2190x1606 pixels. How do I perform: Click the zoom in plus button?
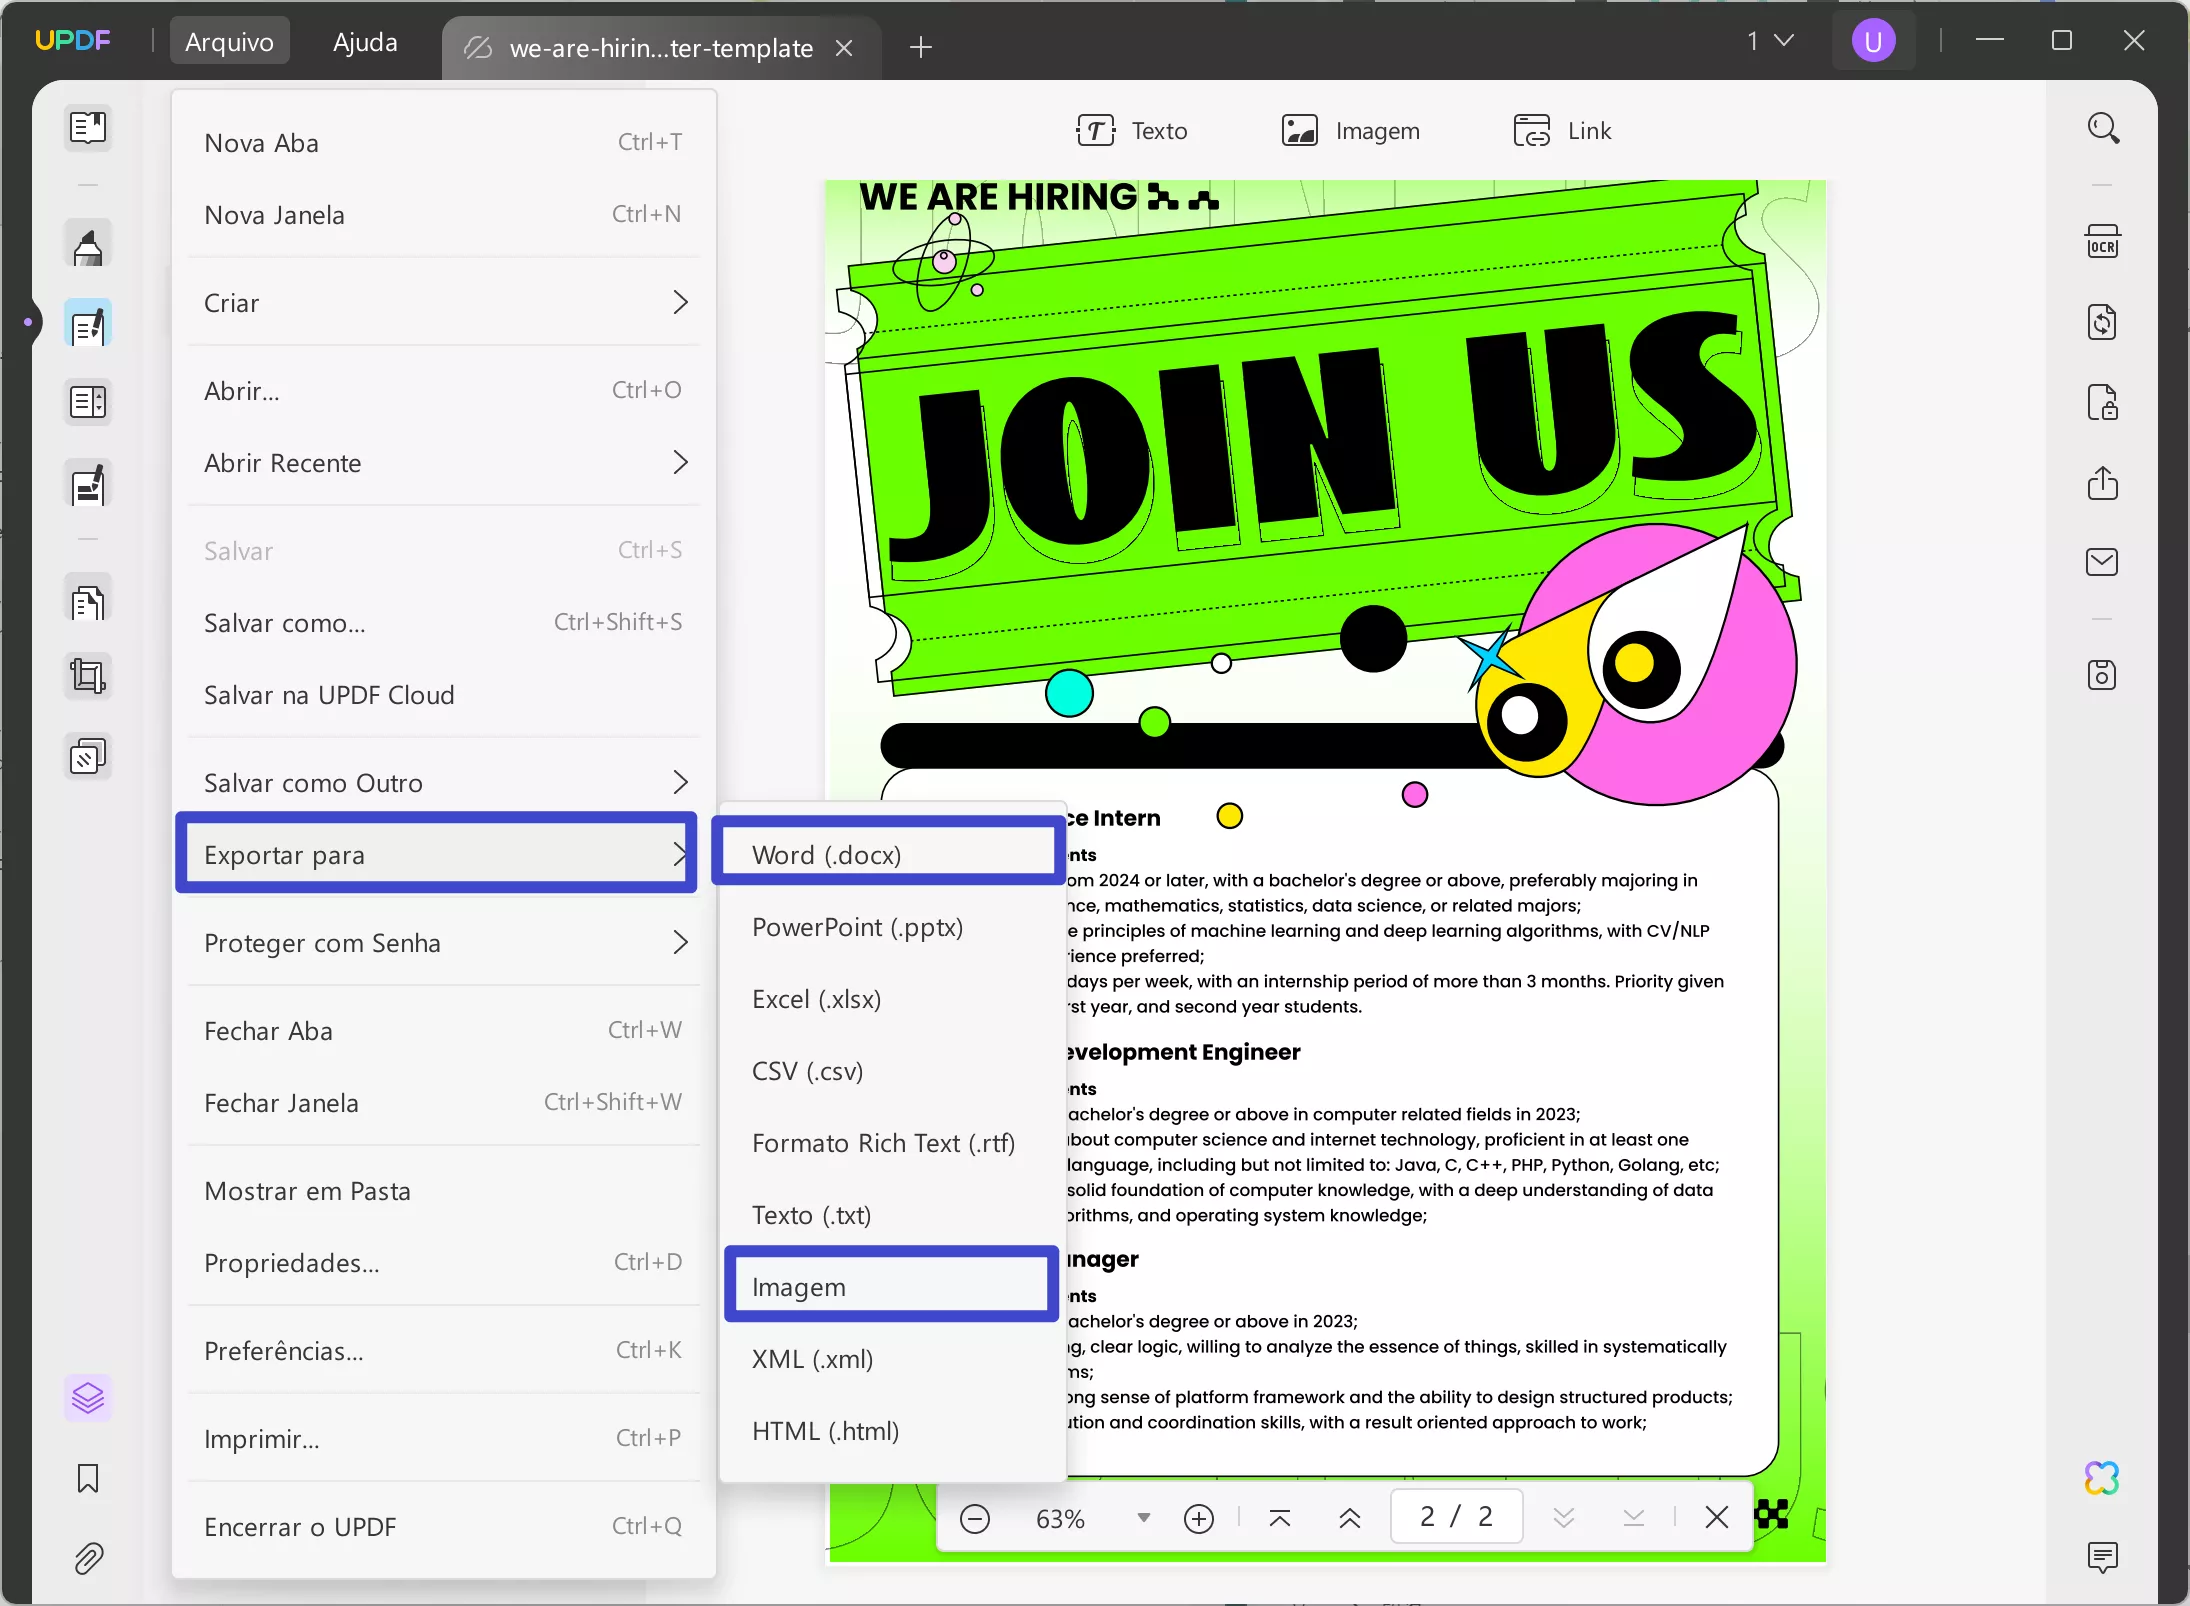(x=1198, y=1519)
